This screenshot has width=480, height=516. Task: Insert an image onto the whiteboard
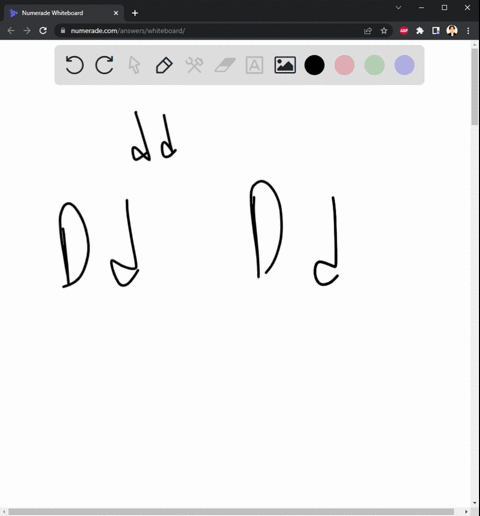[285, 65]
